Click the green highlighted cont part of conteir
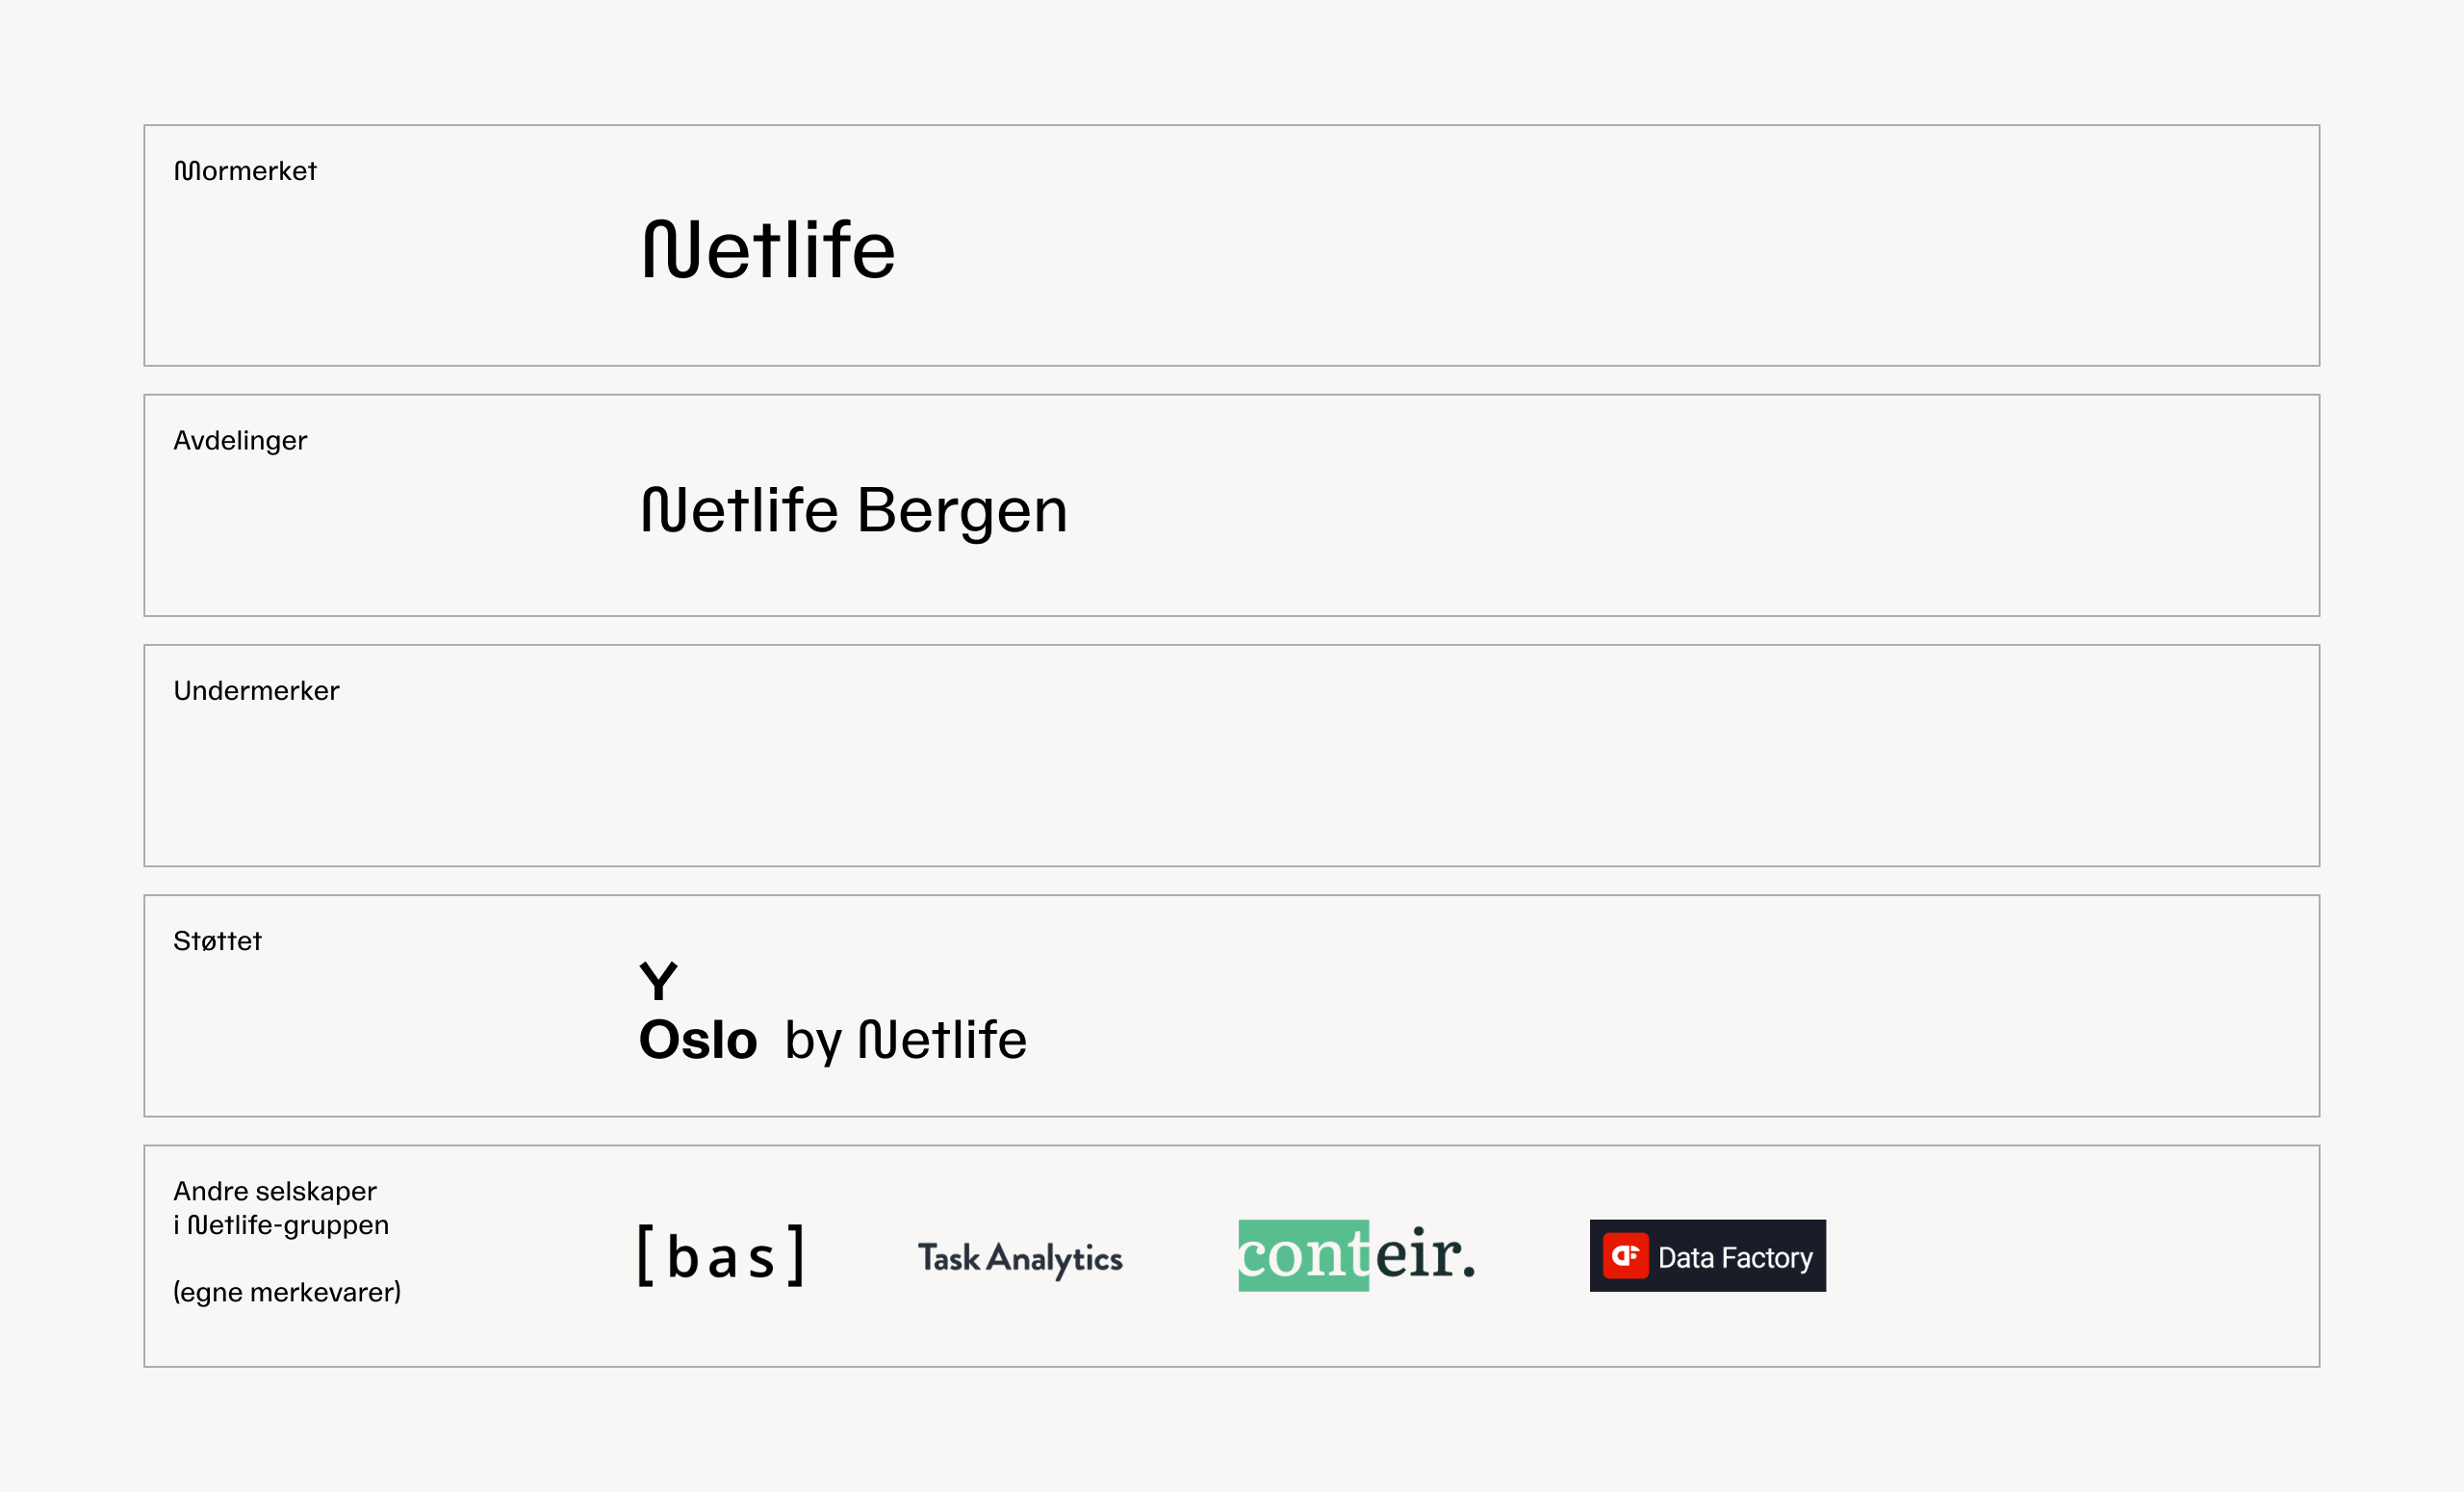Viewport: 2464px width, 1492px height. tap(1303, 1255)
